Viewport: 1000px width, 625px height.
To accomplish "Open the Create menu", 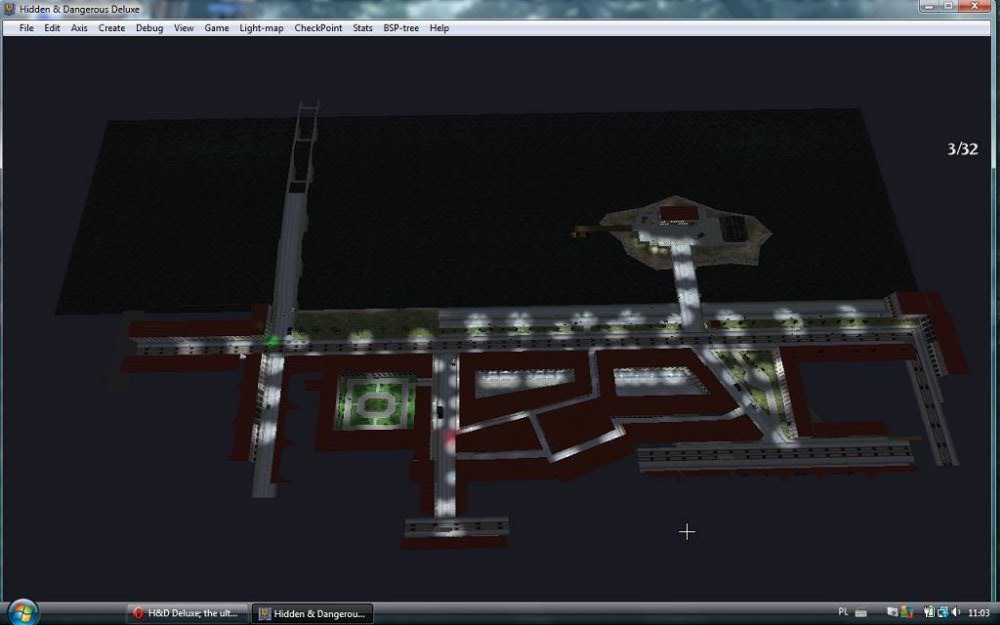I will [112, 28].
